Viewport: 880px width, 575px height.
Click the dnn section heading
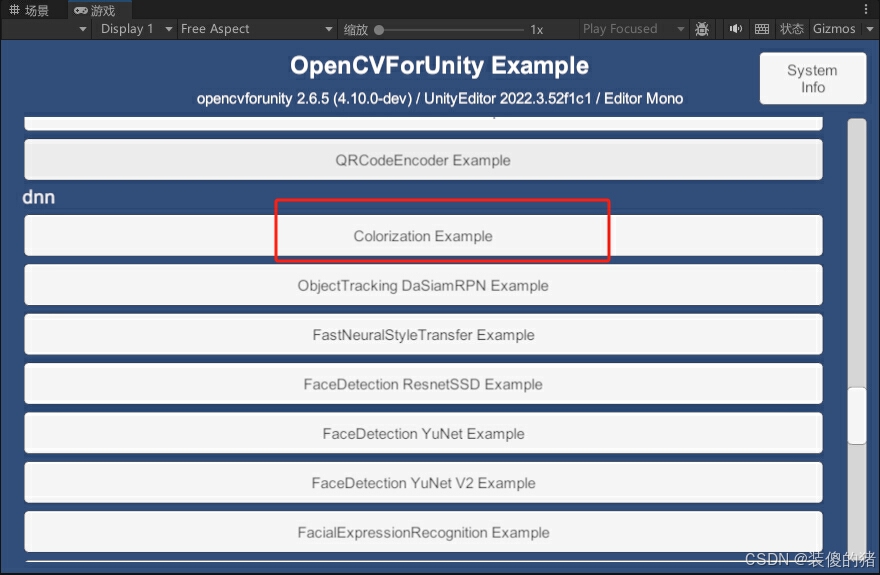[39, 197]
